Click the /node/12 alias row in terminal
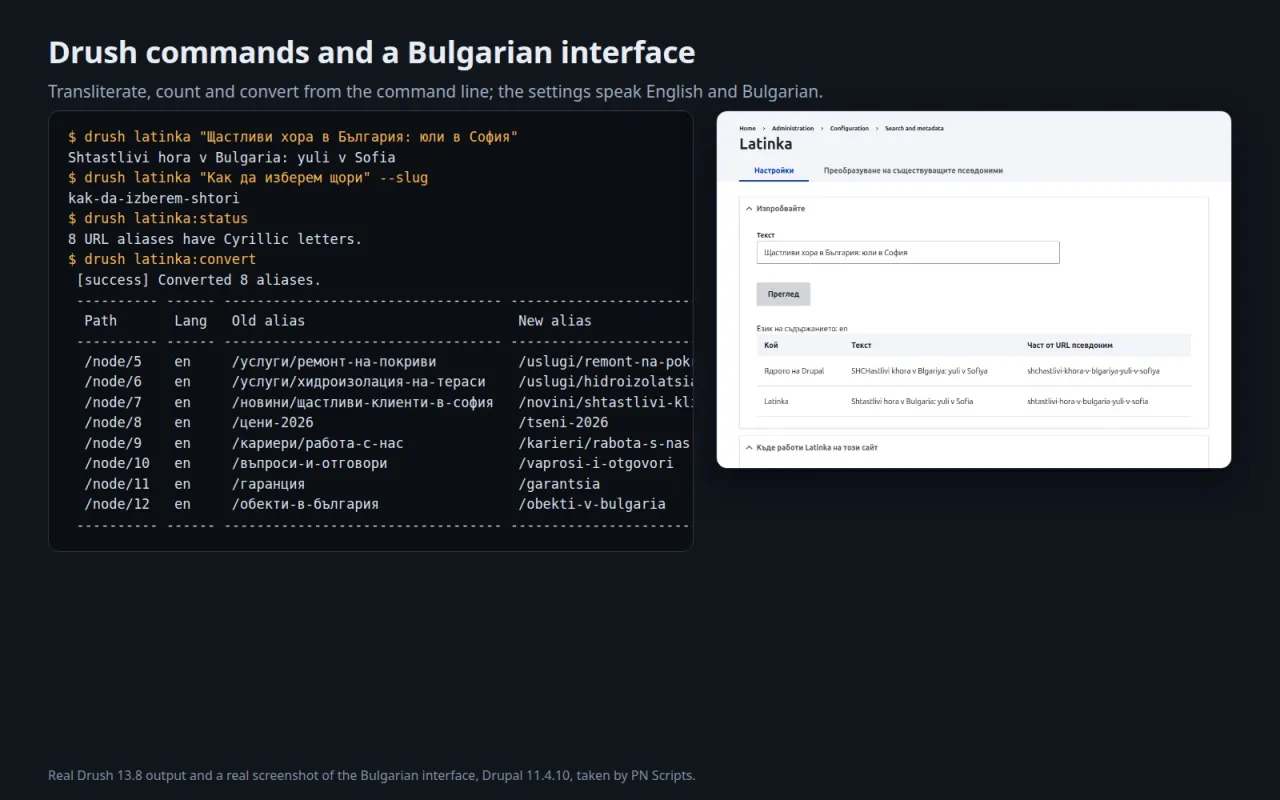Image resolution: width=1280 pixels, height=800 pixels. click(380, 504)
